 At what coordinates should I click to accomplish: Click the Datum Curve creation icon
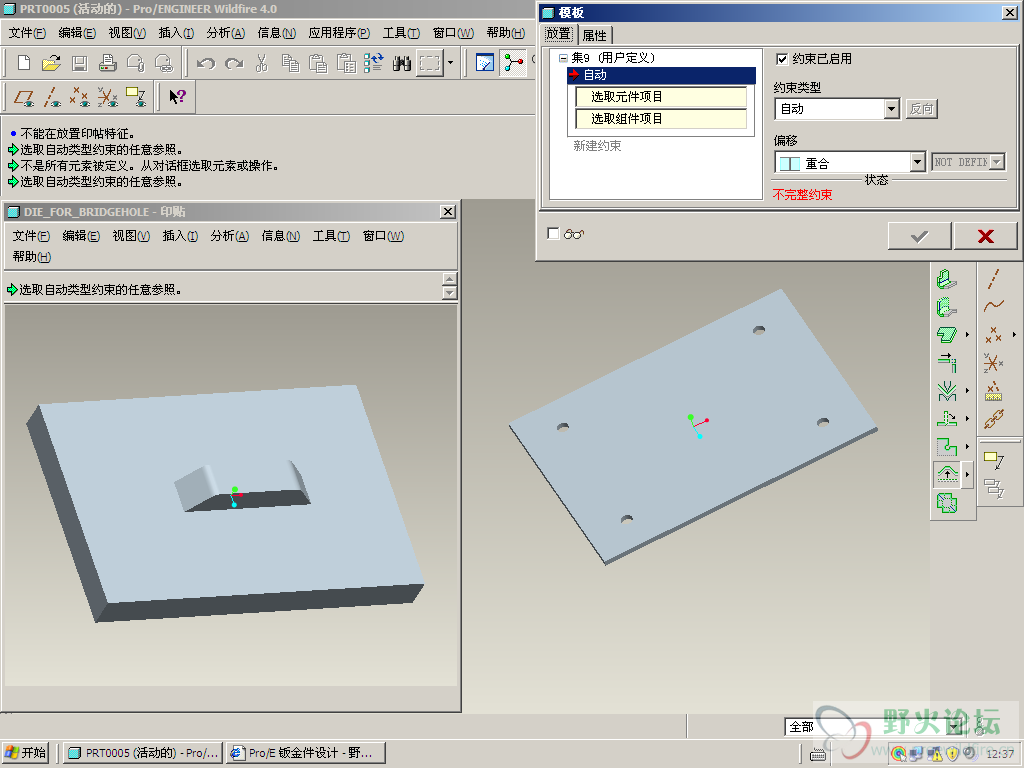pos(993,306)
